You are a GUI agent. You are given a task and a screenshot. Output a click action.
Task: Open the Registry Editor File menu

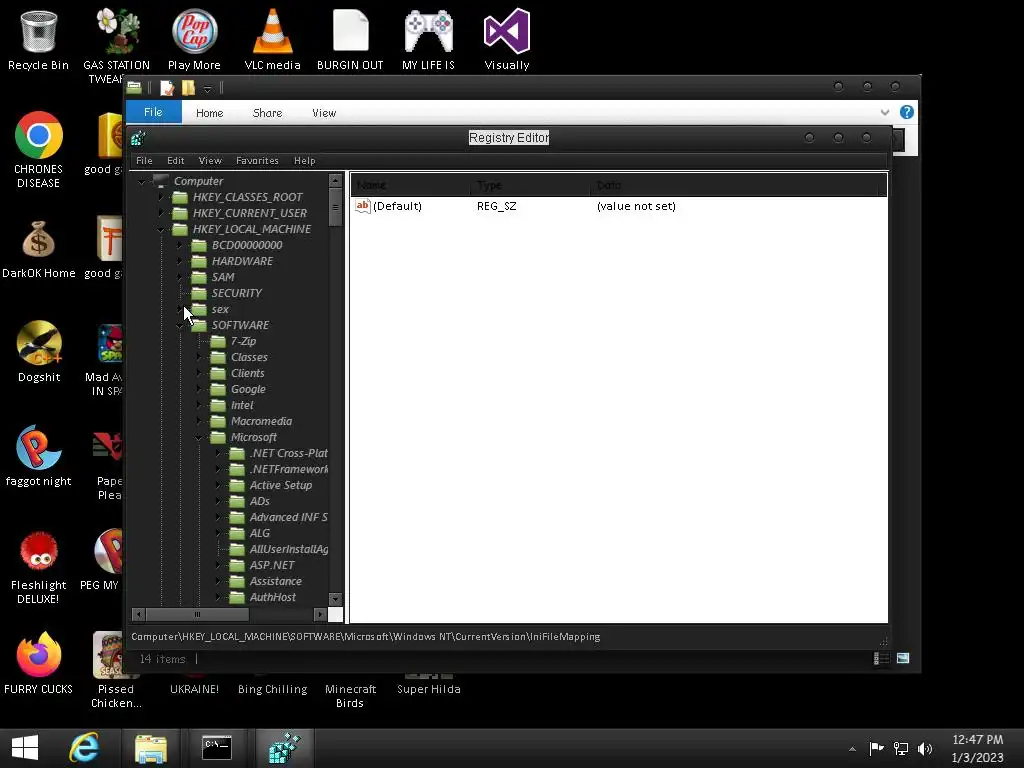(144, 161)
